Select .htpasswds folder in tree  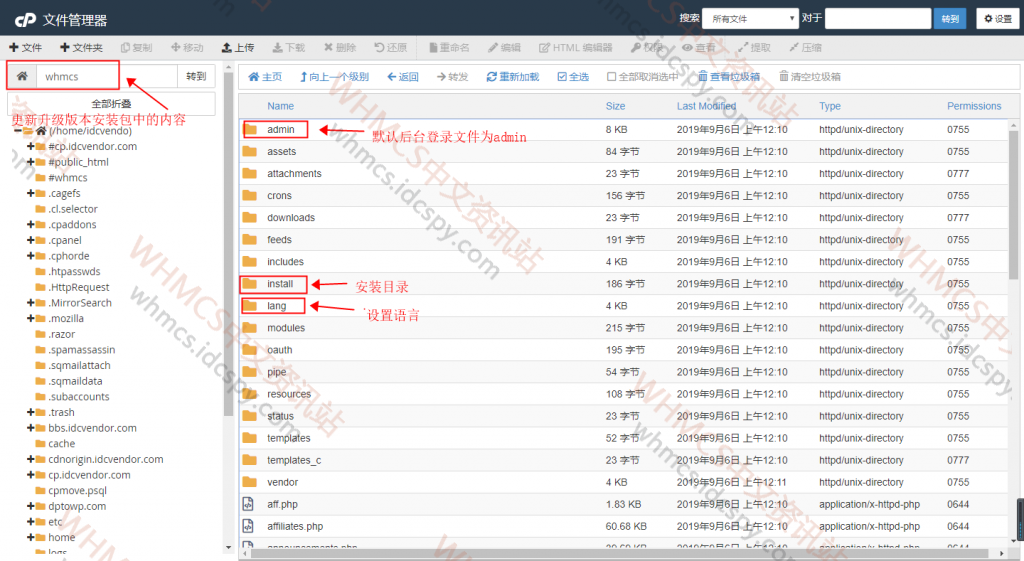[74, 272]
